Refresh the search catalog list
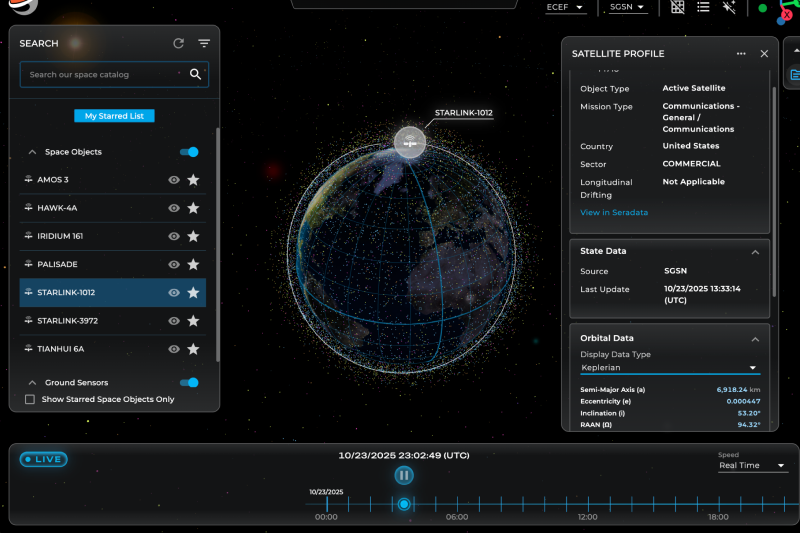800x533 pixels. (178, 43)
